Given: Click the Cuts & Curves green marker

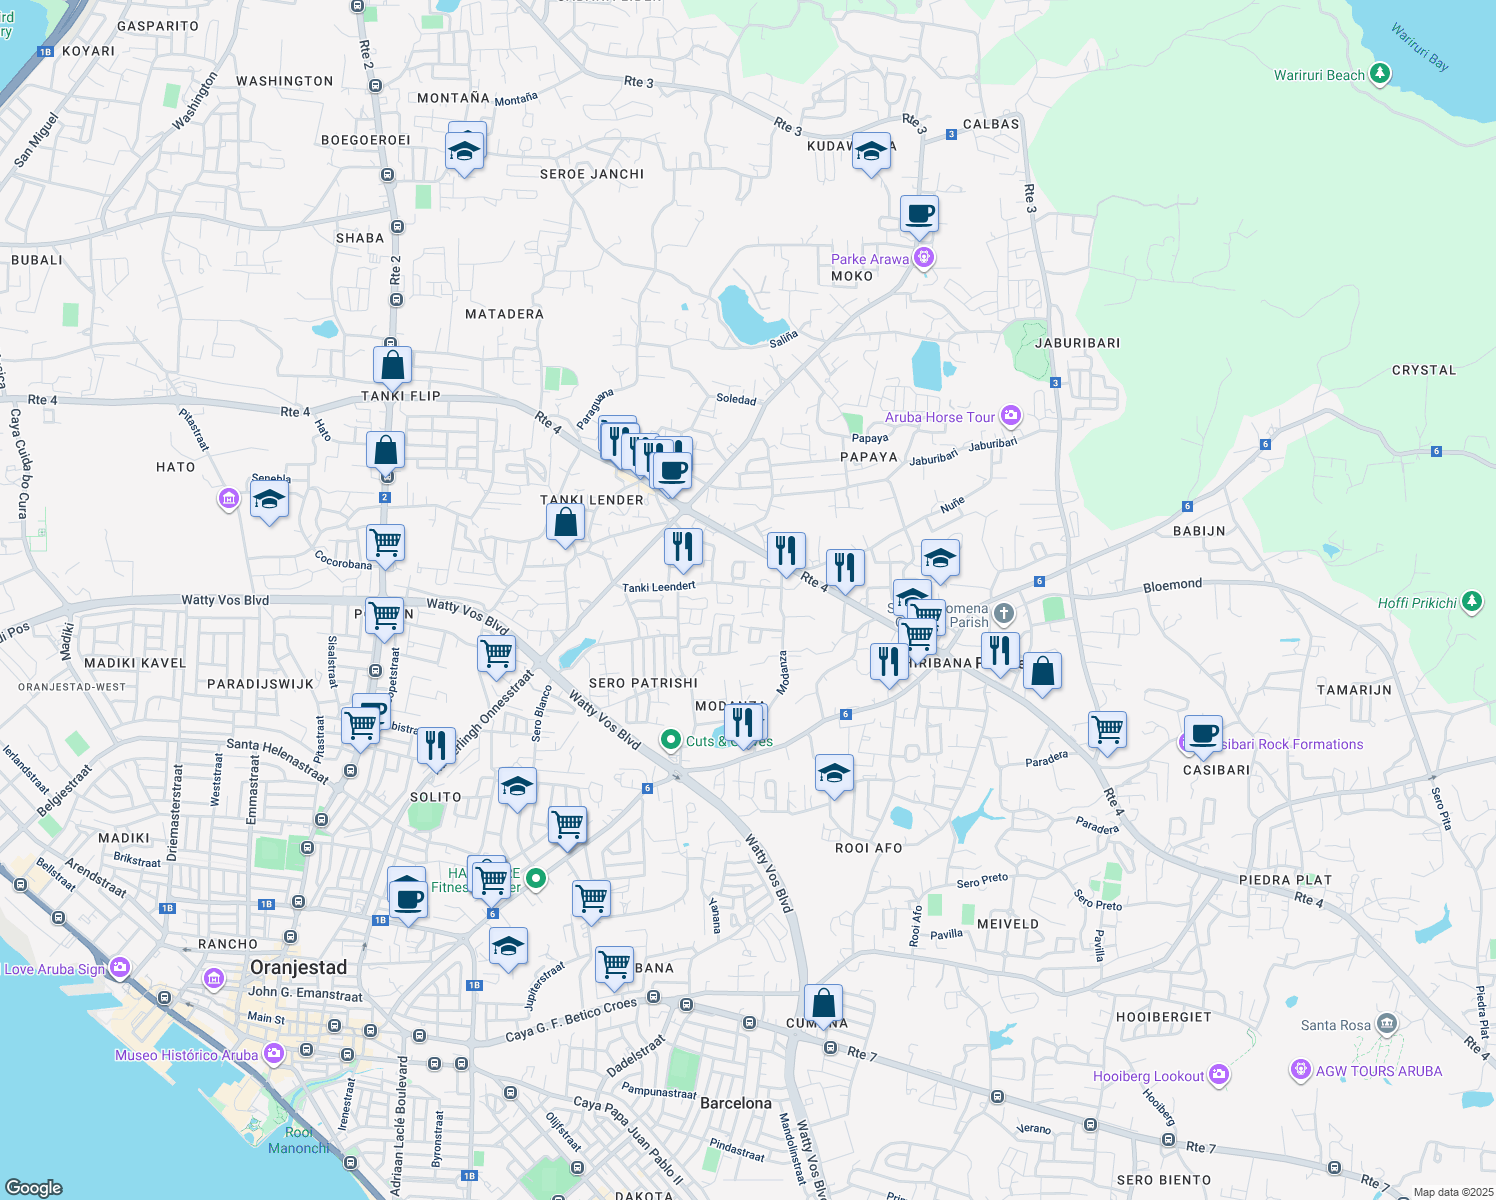Looking at the screenshot, I should (671, 740).
